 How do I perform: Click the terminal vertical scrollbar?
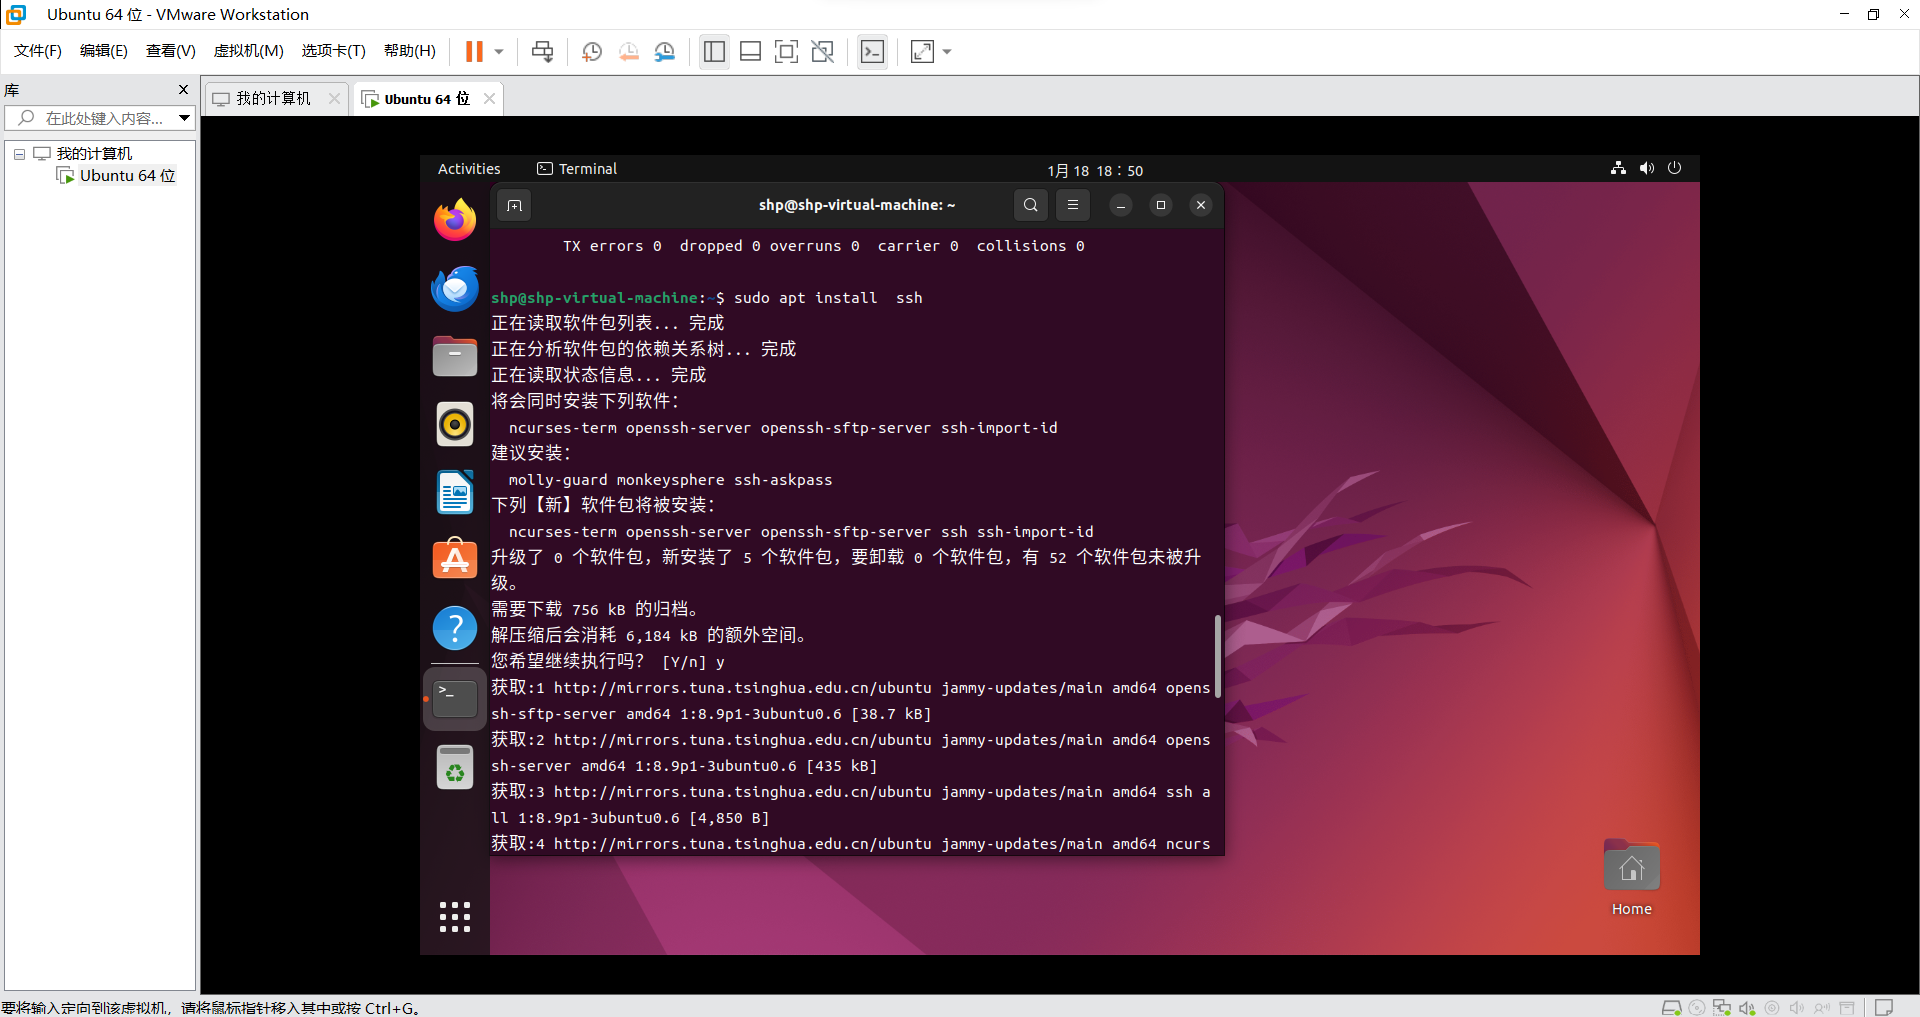(1217, 656)
